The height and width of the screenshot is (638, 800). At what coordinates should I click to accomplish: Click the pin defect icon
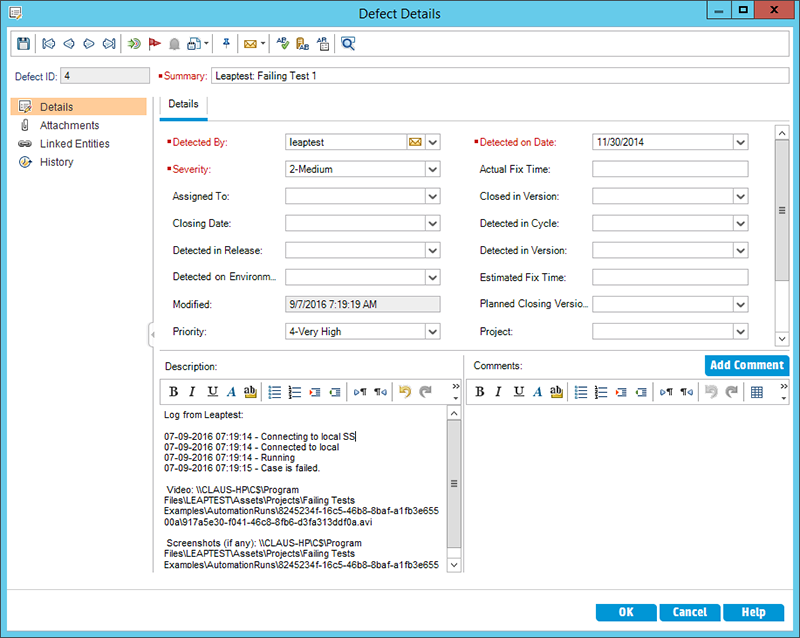(226, 43)
